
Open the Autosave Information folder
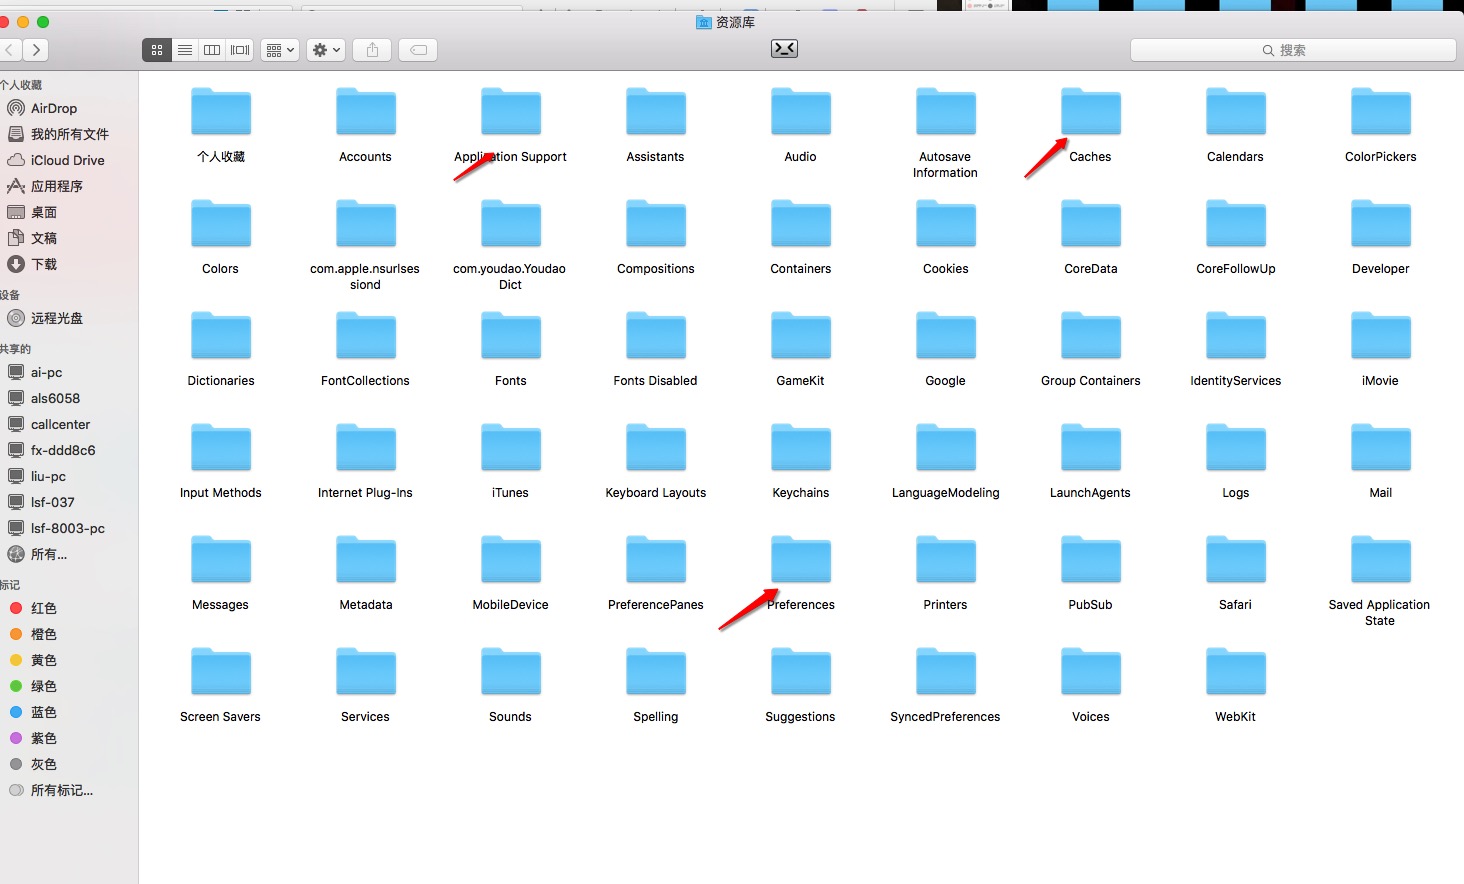945,112
